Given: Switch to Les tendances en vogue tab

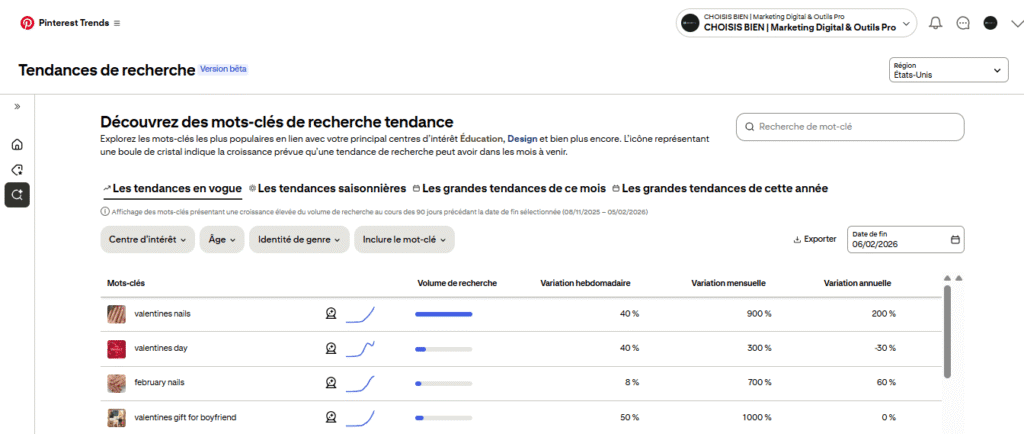Looking at the screenshot, I should click(173, 189).
